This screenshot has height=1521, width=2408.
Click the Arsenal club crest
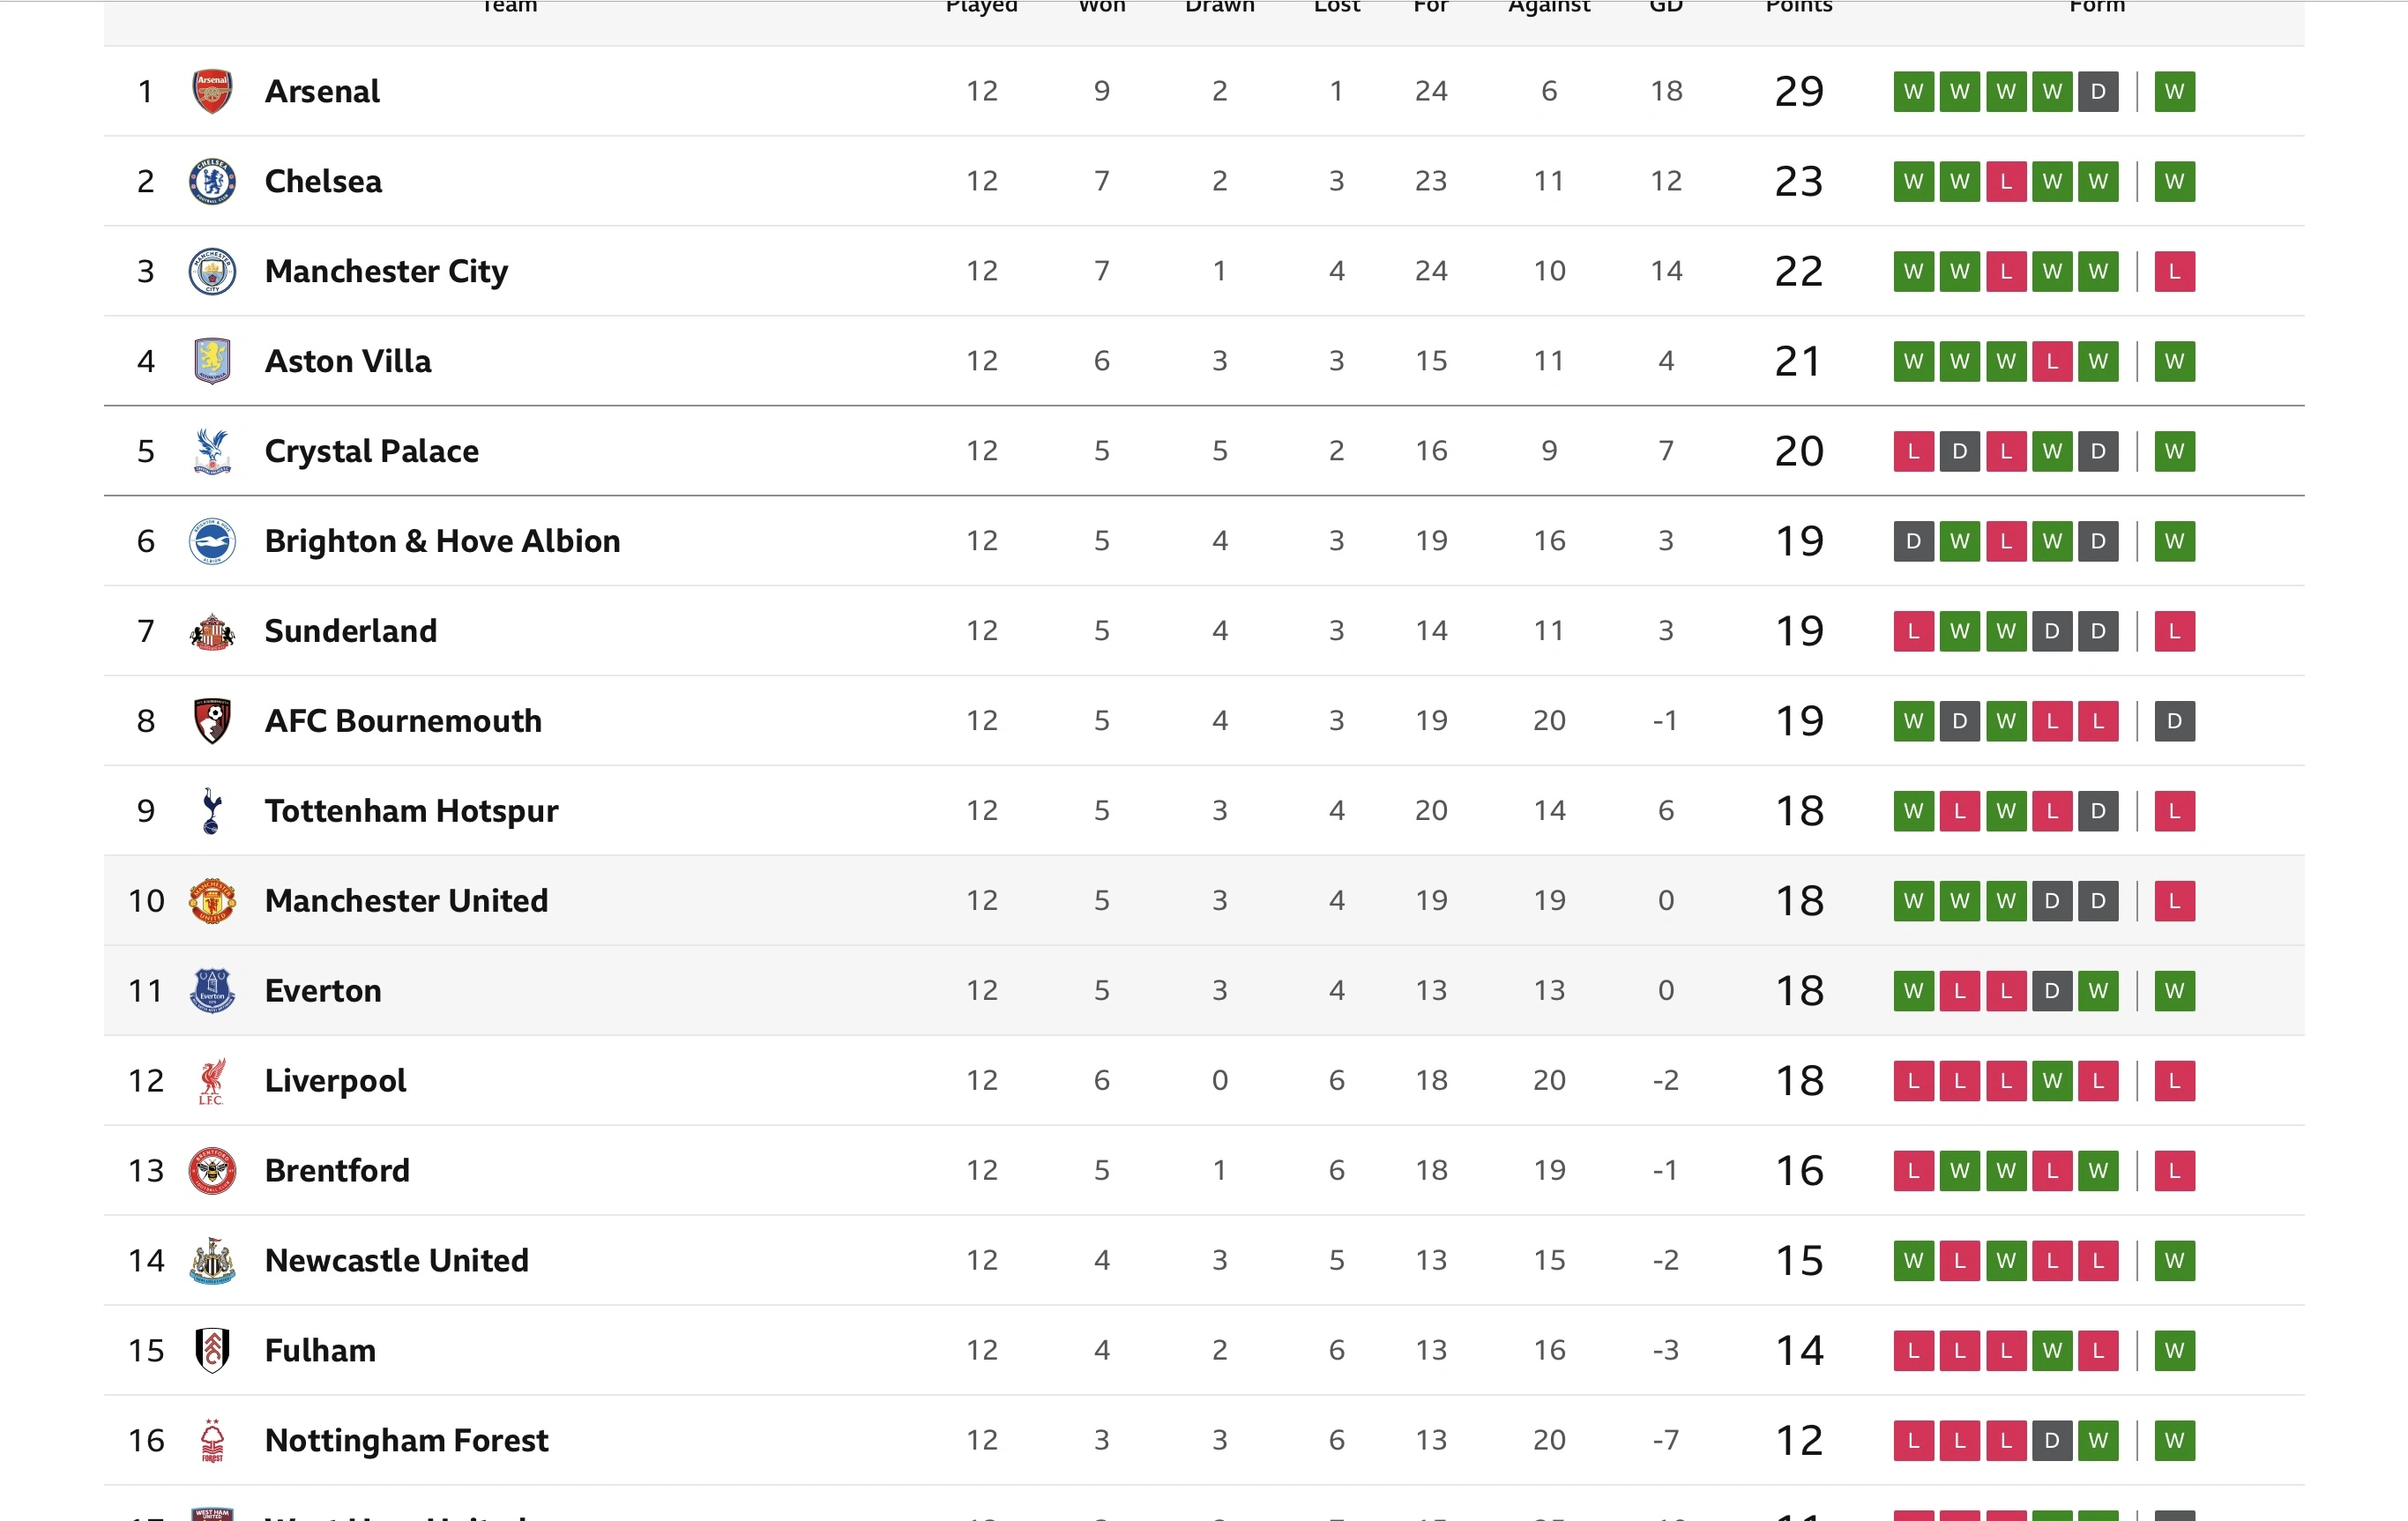click(212, 91)
